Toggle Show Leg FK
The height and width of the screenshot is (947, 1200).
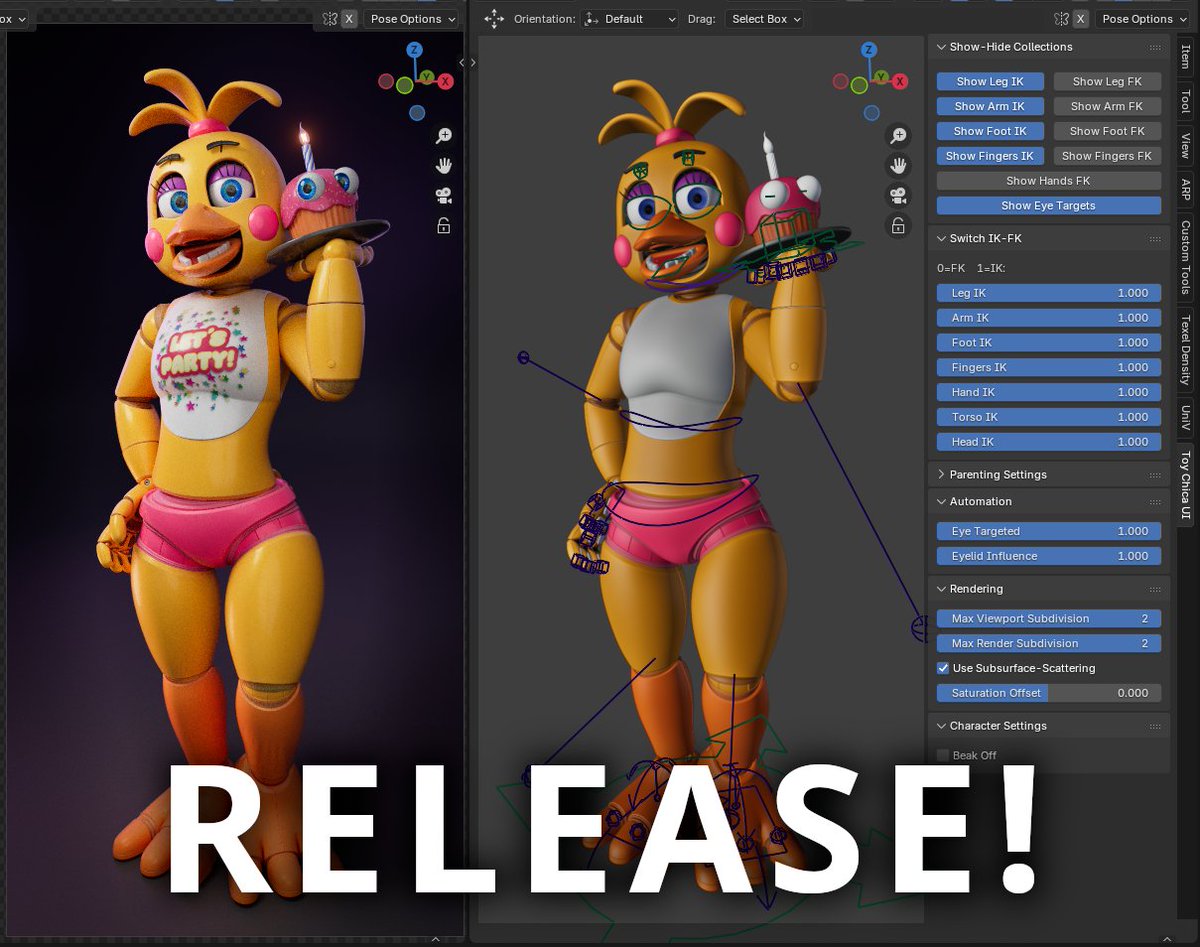tap(1106, 81)
